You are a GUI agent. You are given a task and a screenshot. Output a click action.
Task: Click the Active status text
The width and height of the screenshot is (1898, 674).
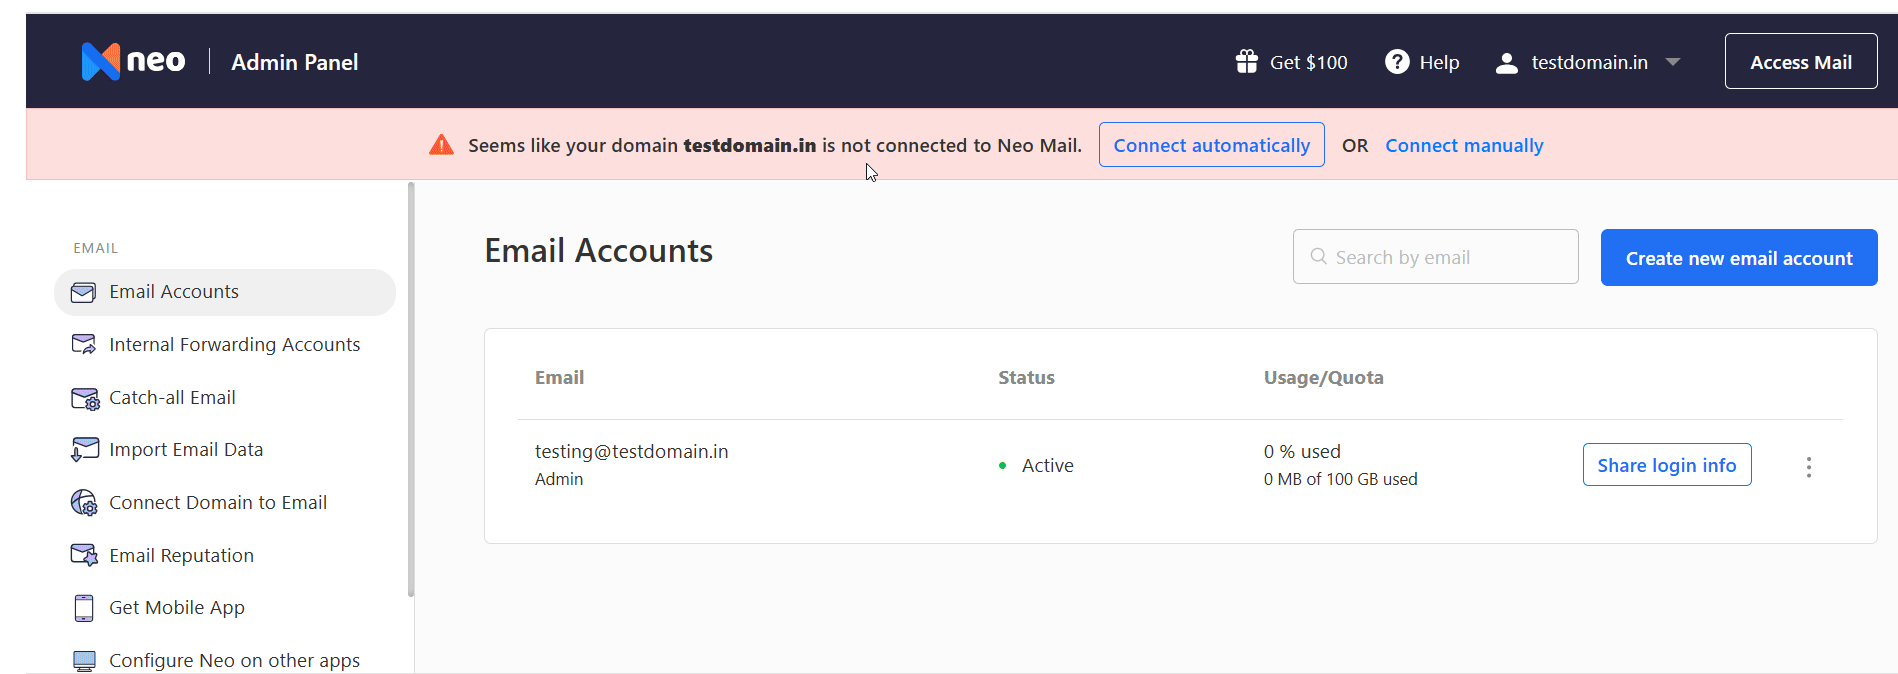pyautogui.click(x=1048, y=466)
